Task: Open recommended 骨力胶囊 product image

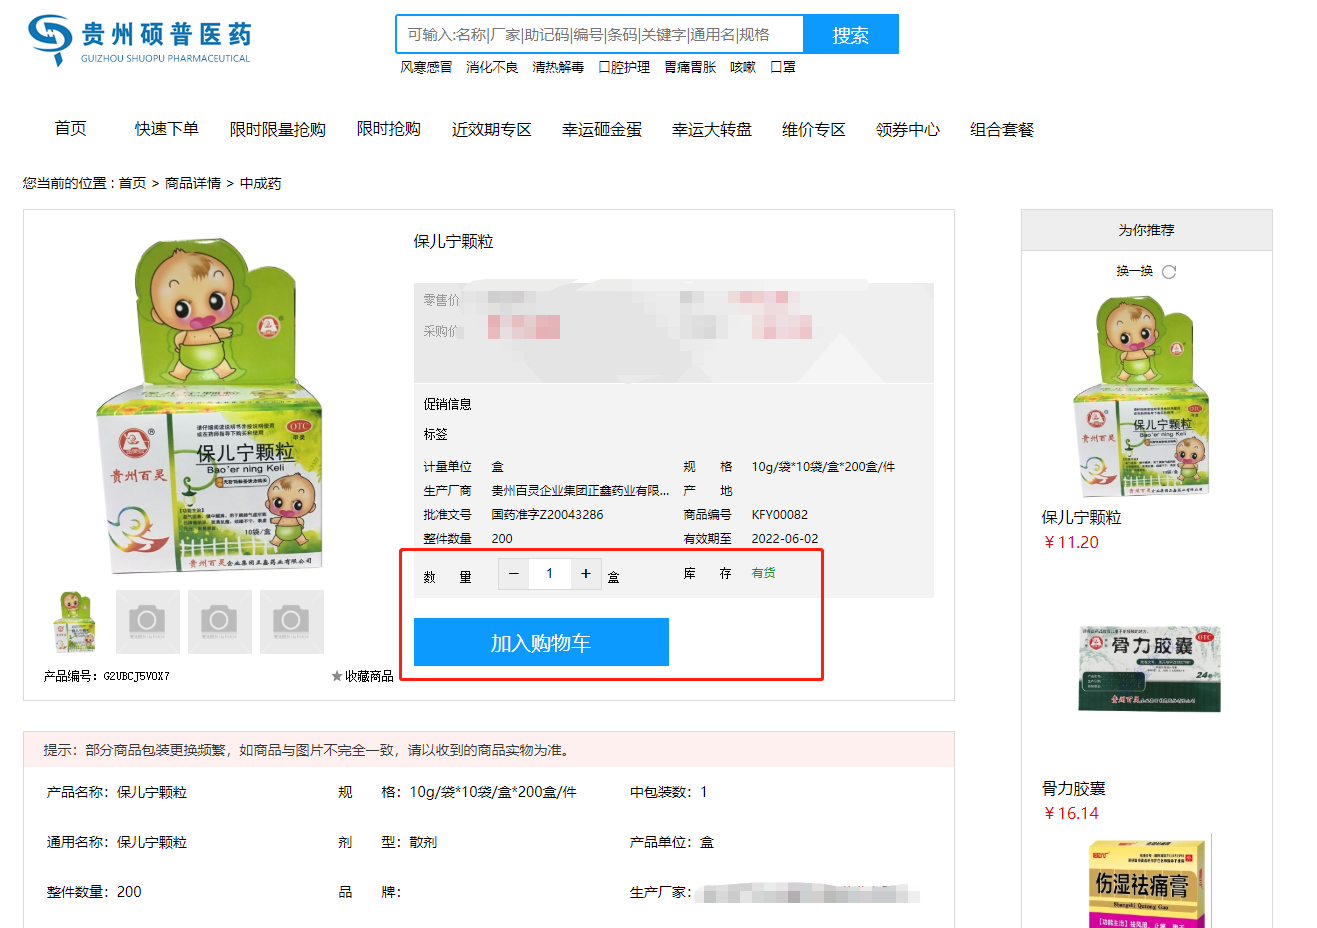Action: 1150,668
